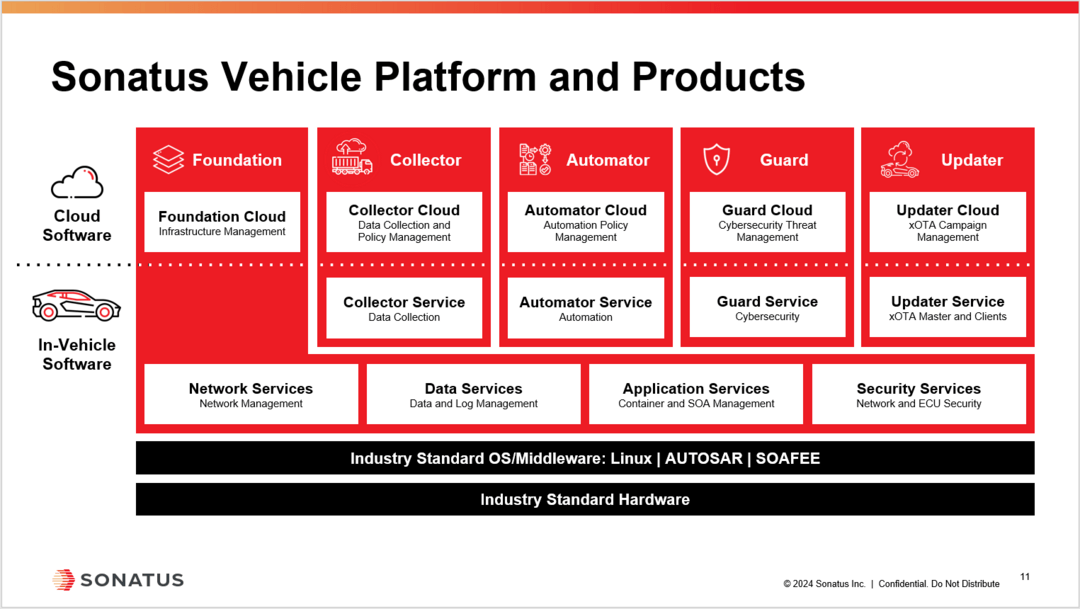
Task: Select the Updater Service box
Action: coord(948,307)
